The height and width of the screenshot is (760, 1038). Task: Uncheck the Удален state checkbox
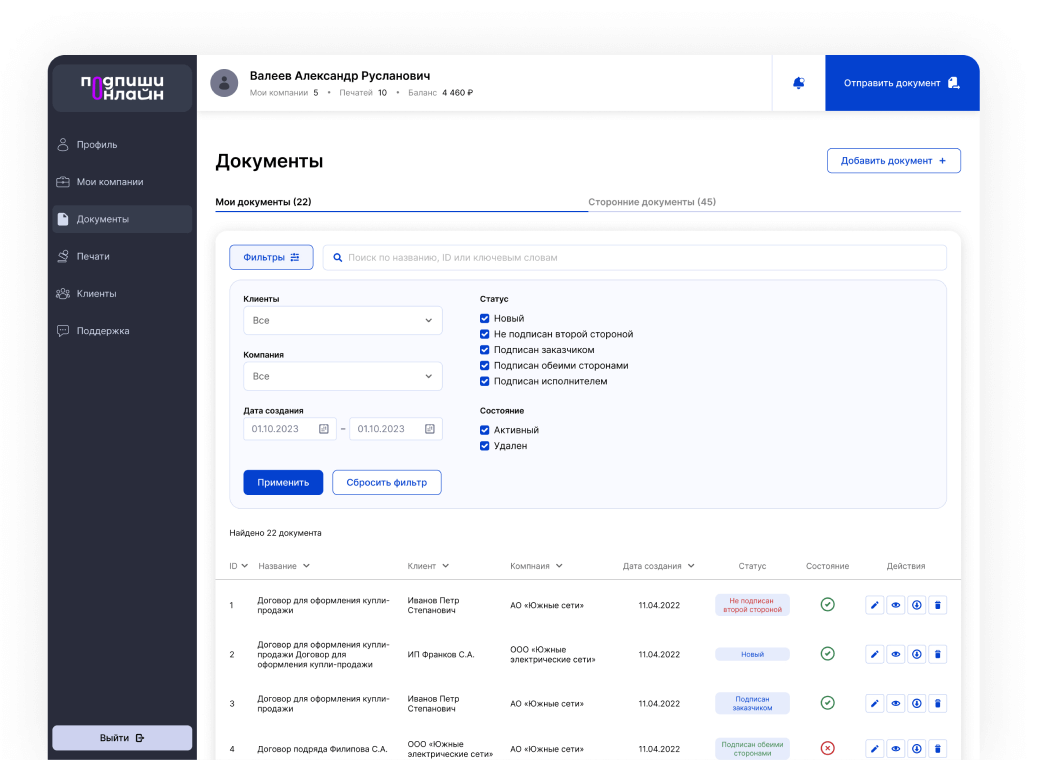pyautogui.click(x=485, y=446)
